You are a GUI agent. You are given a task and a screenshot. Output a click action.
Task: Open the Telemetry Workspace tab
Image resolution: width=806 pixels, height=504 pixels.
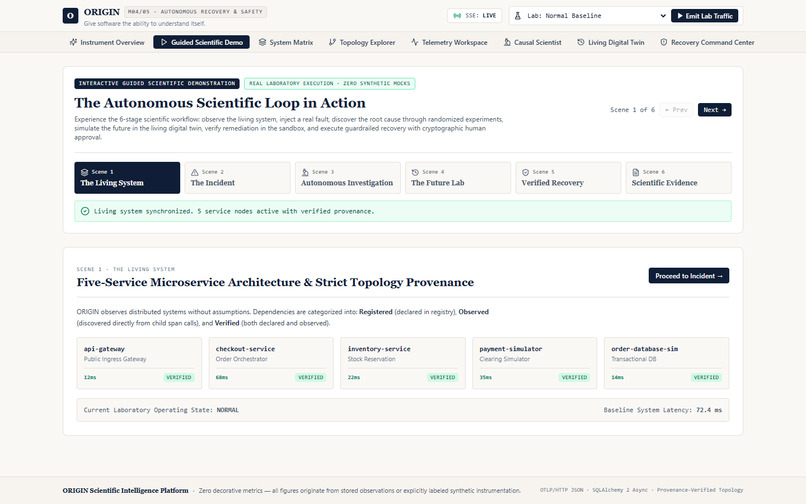point(450,42)
